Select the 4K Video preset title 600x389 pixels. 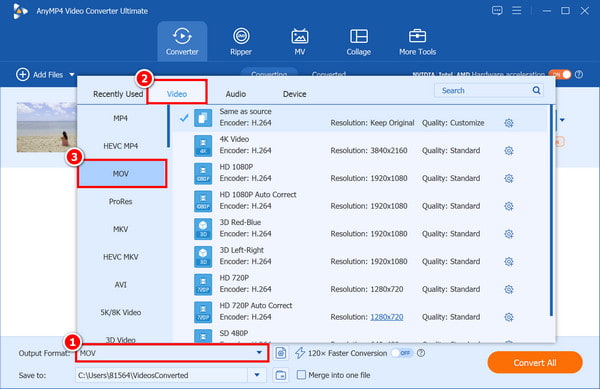[234, 139]
